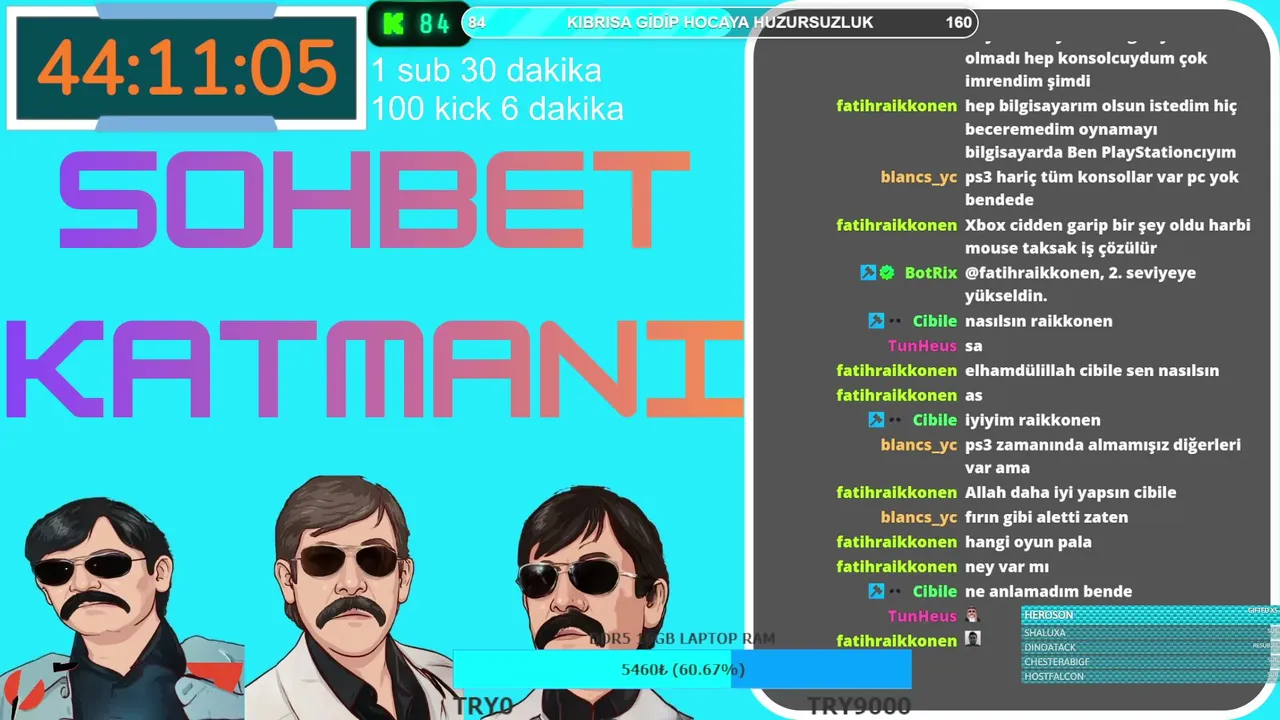
Task: Click the emote in fatihraikkonen's bottom chat message
Action: coord(972,639)
